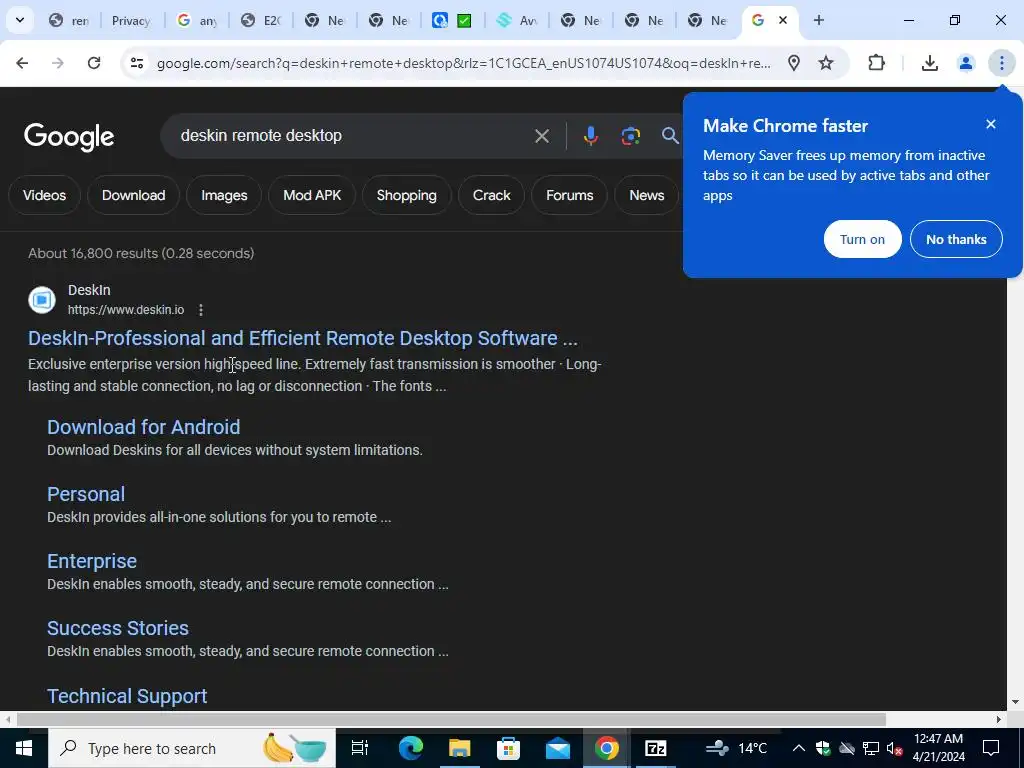The width and height of the screenshot is (1024, 768).
Task: Switch to the first 'ren' tab
Action: click(x=69, y=21)
